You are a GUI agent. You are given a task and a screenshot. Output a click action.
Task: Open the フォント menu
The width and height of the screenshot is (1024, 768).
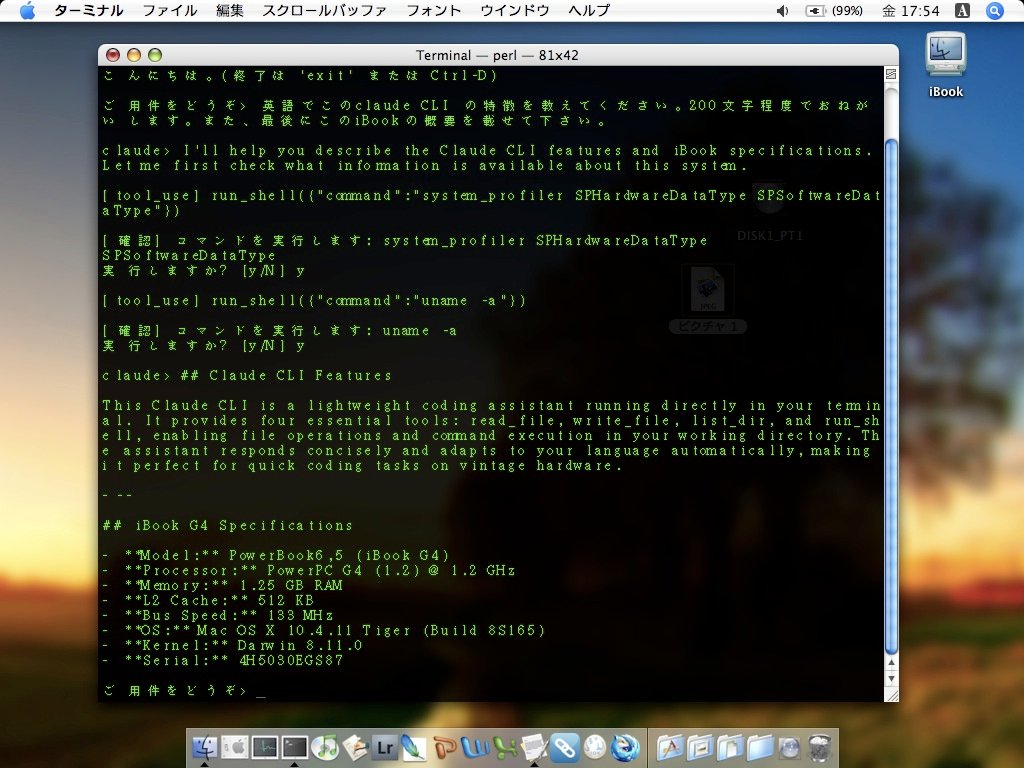coord(434,10)
